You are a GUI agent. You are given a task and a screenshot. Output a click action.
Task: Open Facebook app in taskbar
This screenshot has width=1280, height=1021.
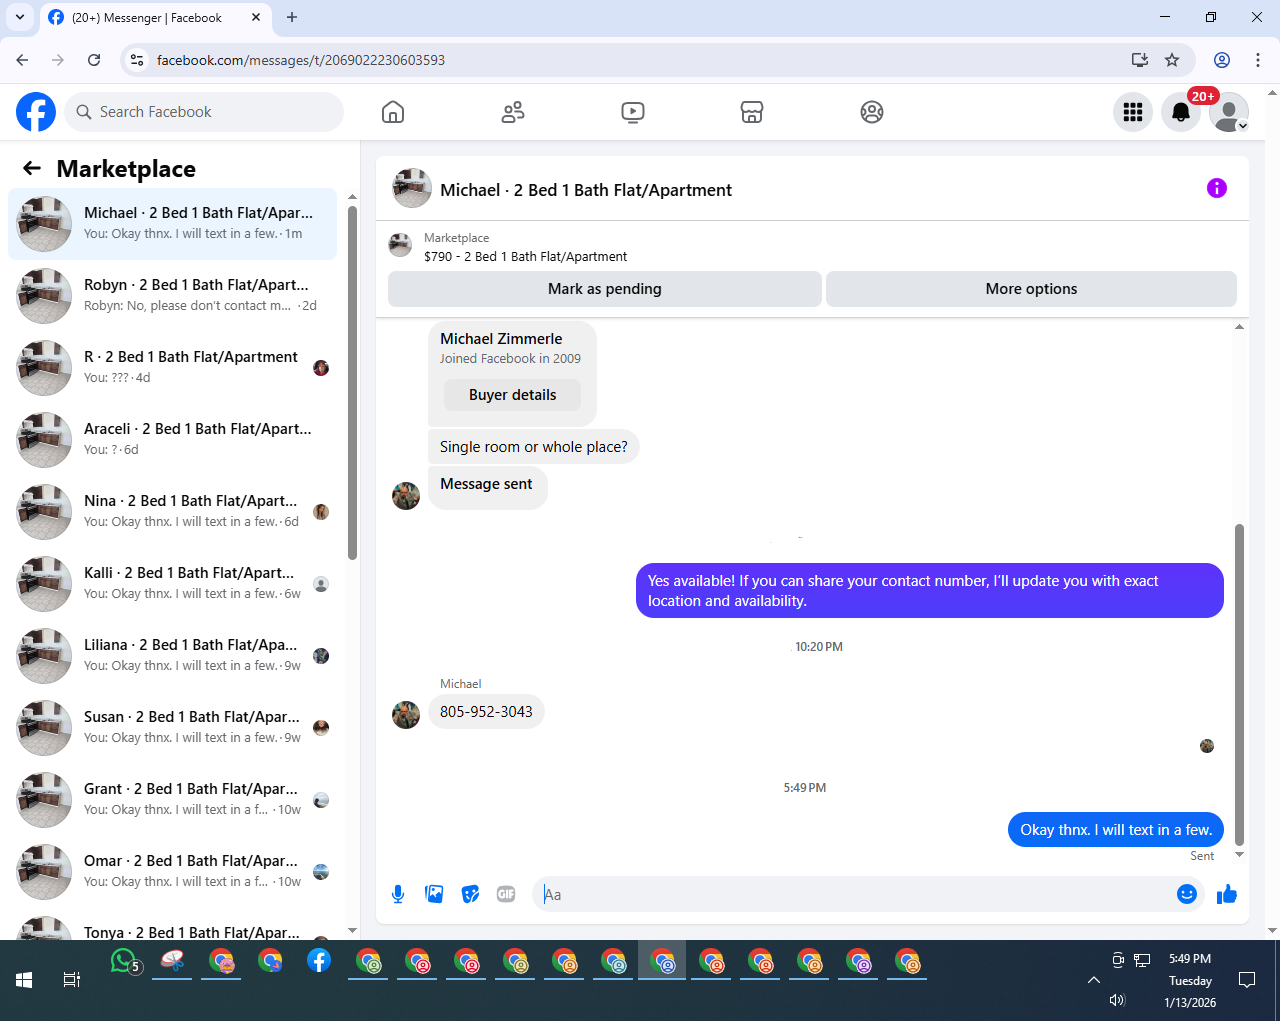319,961
